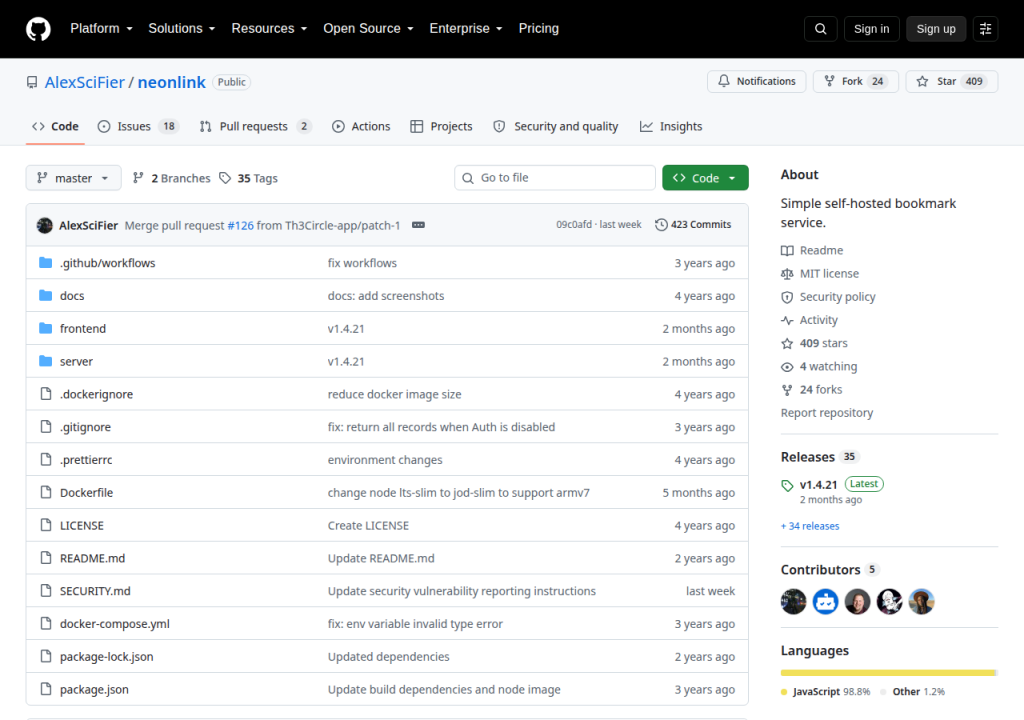View 35 Tags link
Viewport: 1024px width, 720px height.
pyautogui.click(x=249, y=178)
